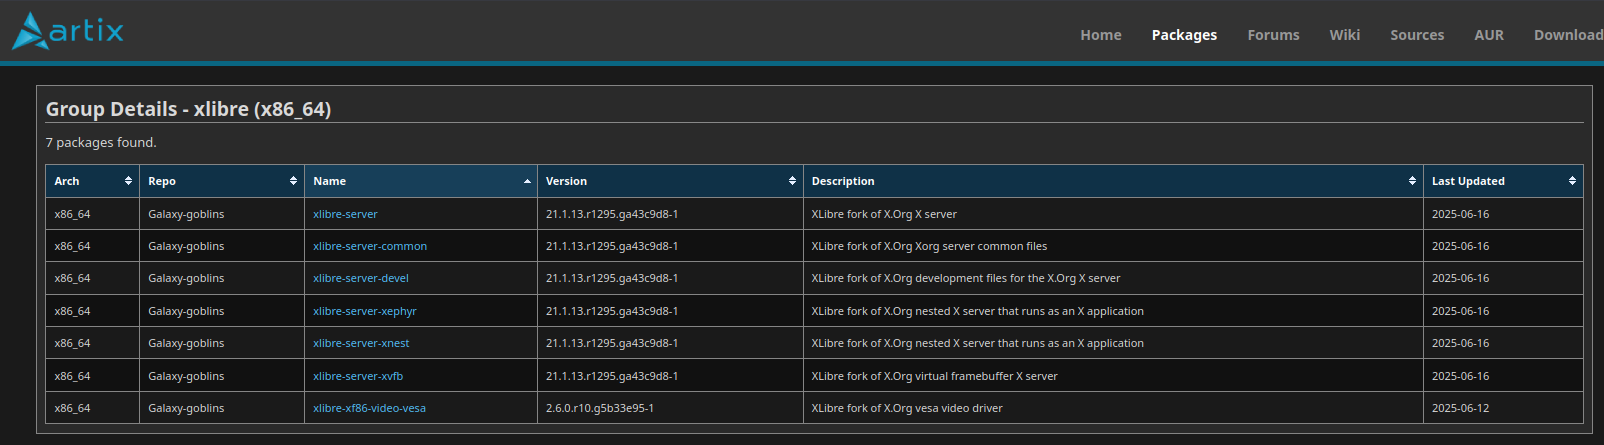Click '7 packages found.' text
The height and width of the screenshot is (445, 1604).
[101, 143]
